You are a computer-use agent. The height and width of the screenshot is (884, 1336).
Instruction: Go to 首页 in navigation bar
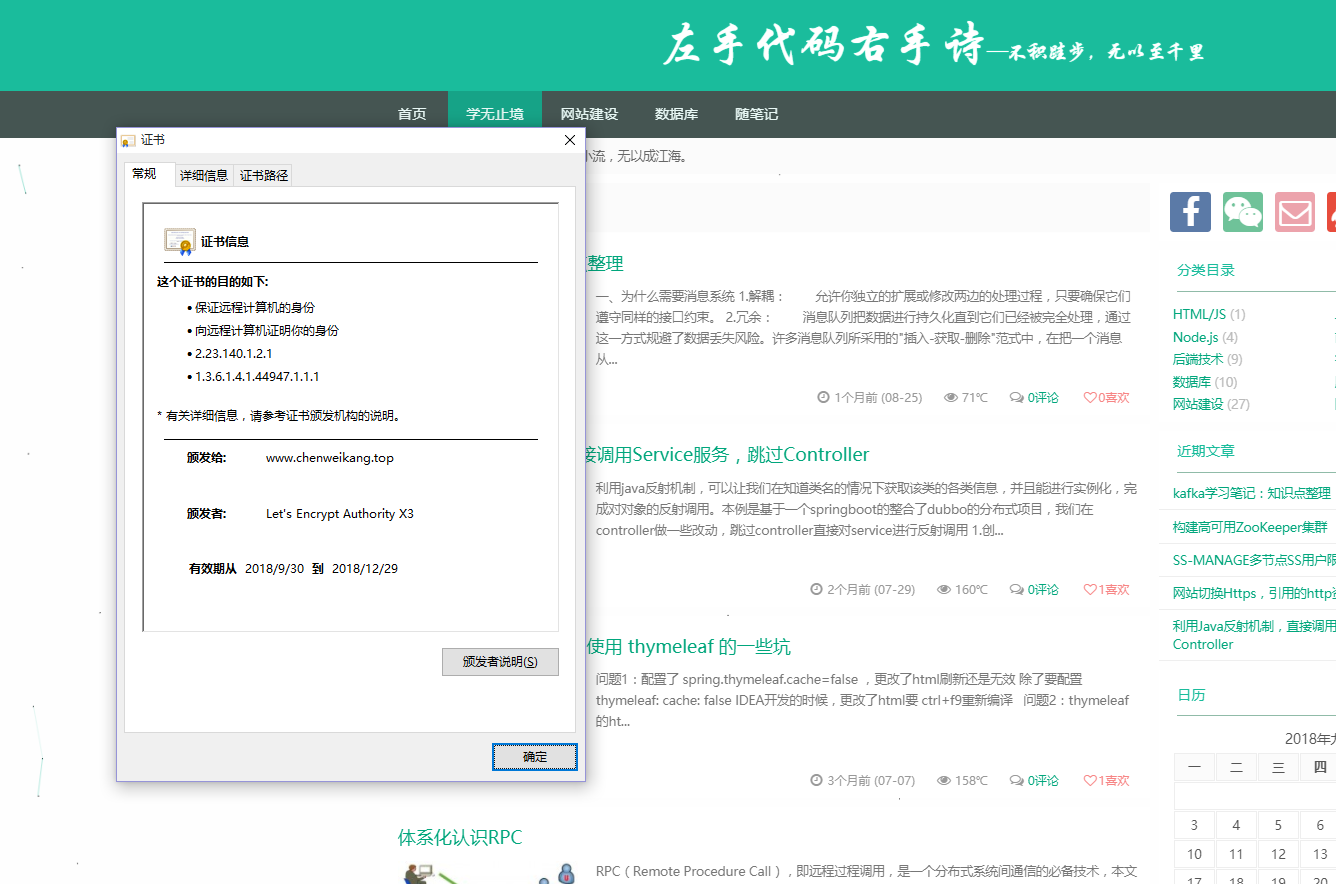point(412,114)
